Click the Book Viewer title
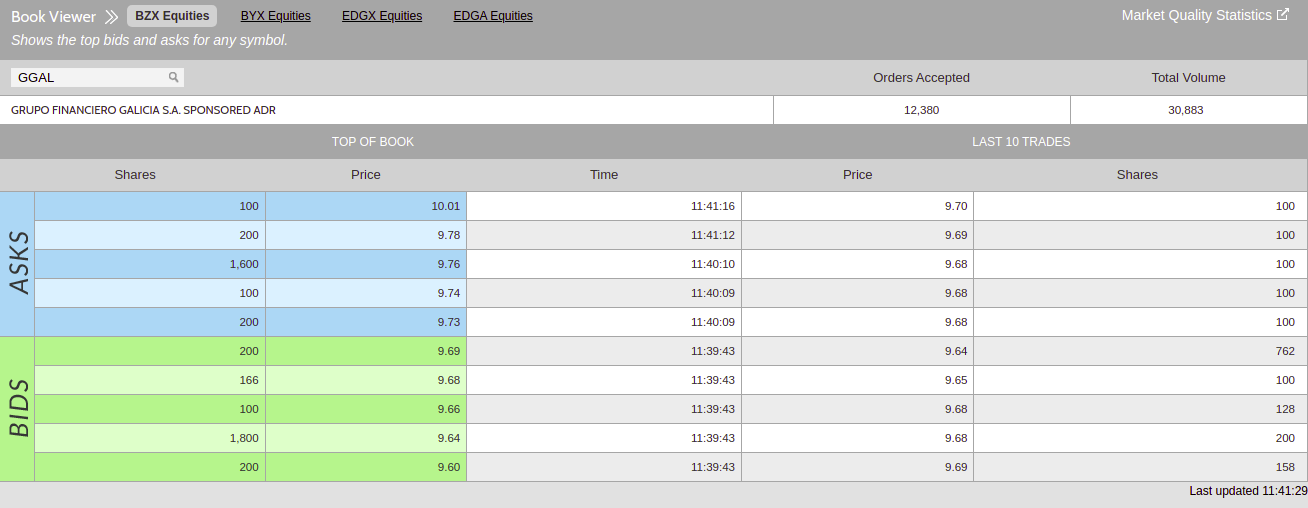Screen dimensions: 1308x508 pos(54,17)
